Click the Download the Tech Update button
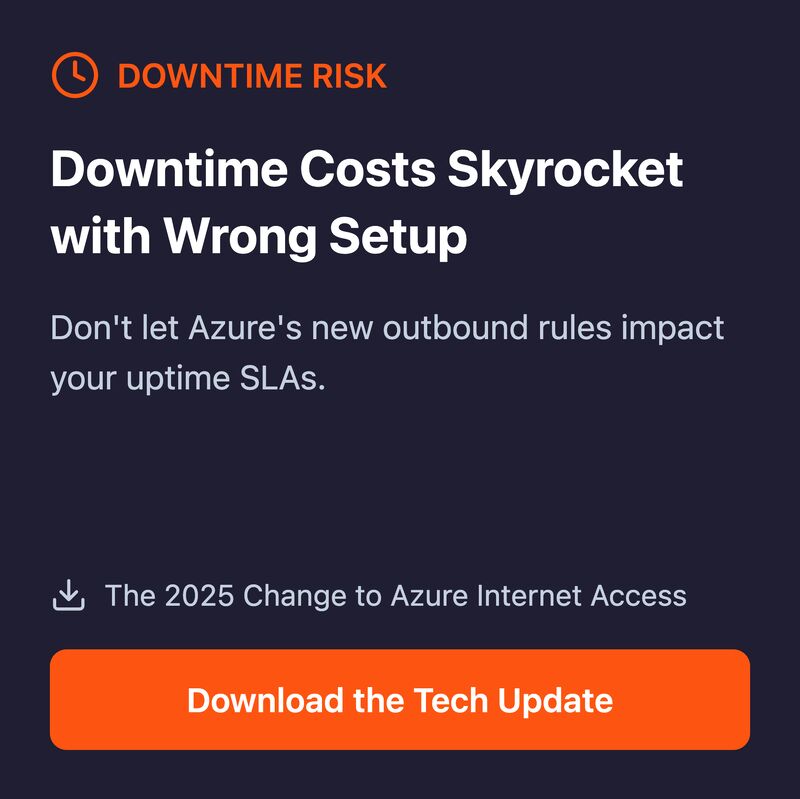This screenshot has width=800, height=799. 400,700
